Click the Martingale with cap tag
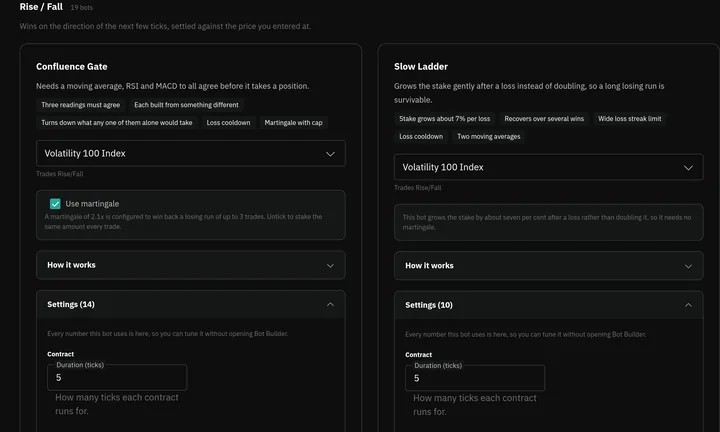Viewport: 720px width, 432px height. click(293, 123)
